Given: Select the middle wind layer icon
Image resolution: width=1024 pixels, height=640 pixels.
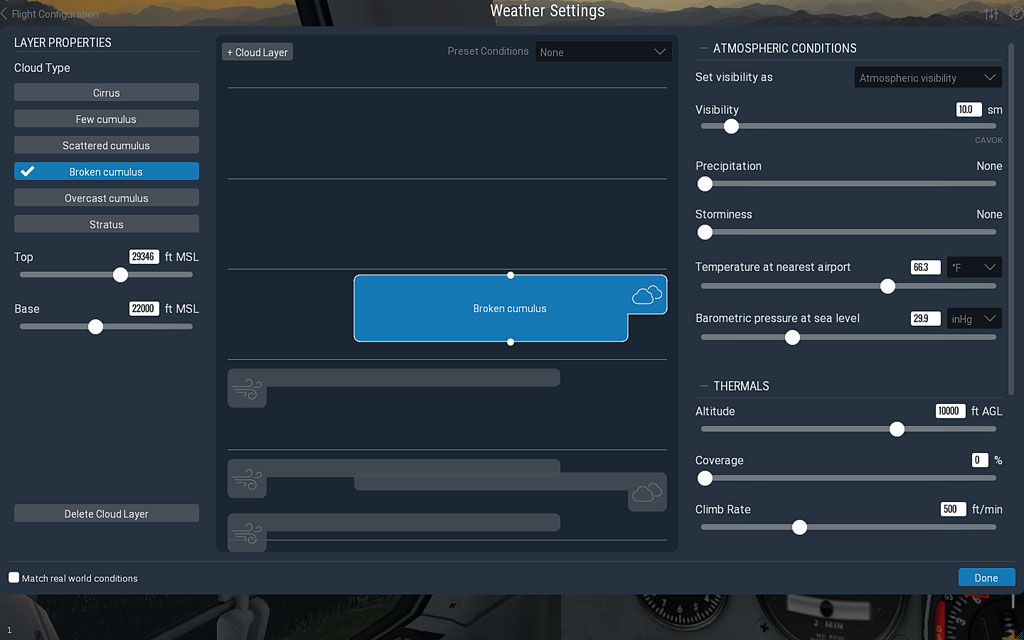Looking at the screenshot, I should (247, 479).
